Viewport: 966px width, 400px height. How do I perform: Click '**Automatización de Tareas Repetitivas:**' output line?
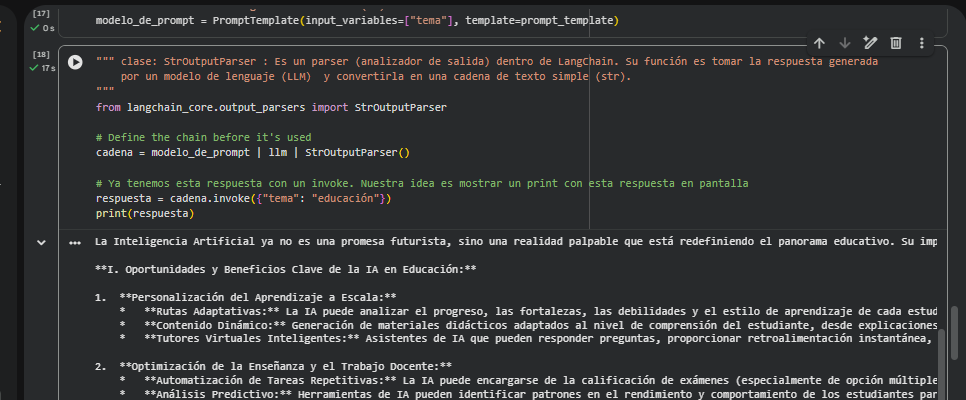pyautogui.click(x=529, y=380)
